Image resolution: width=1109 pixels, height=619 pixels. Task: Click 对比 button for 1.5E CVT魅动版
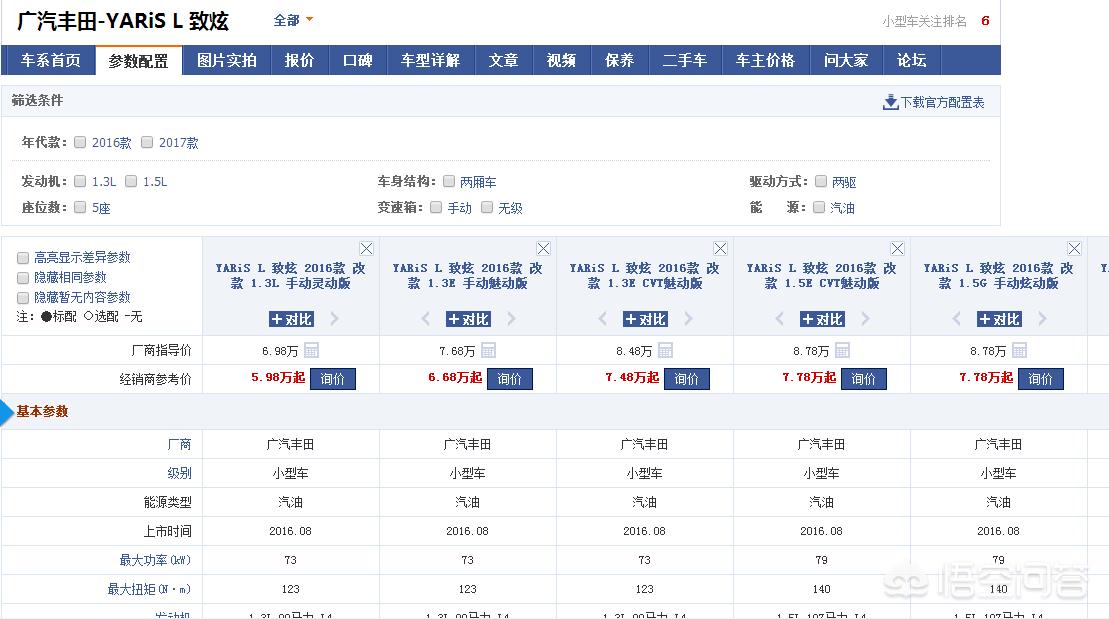point(822,319)
